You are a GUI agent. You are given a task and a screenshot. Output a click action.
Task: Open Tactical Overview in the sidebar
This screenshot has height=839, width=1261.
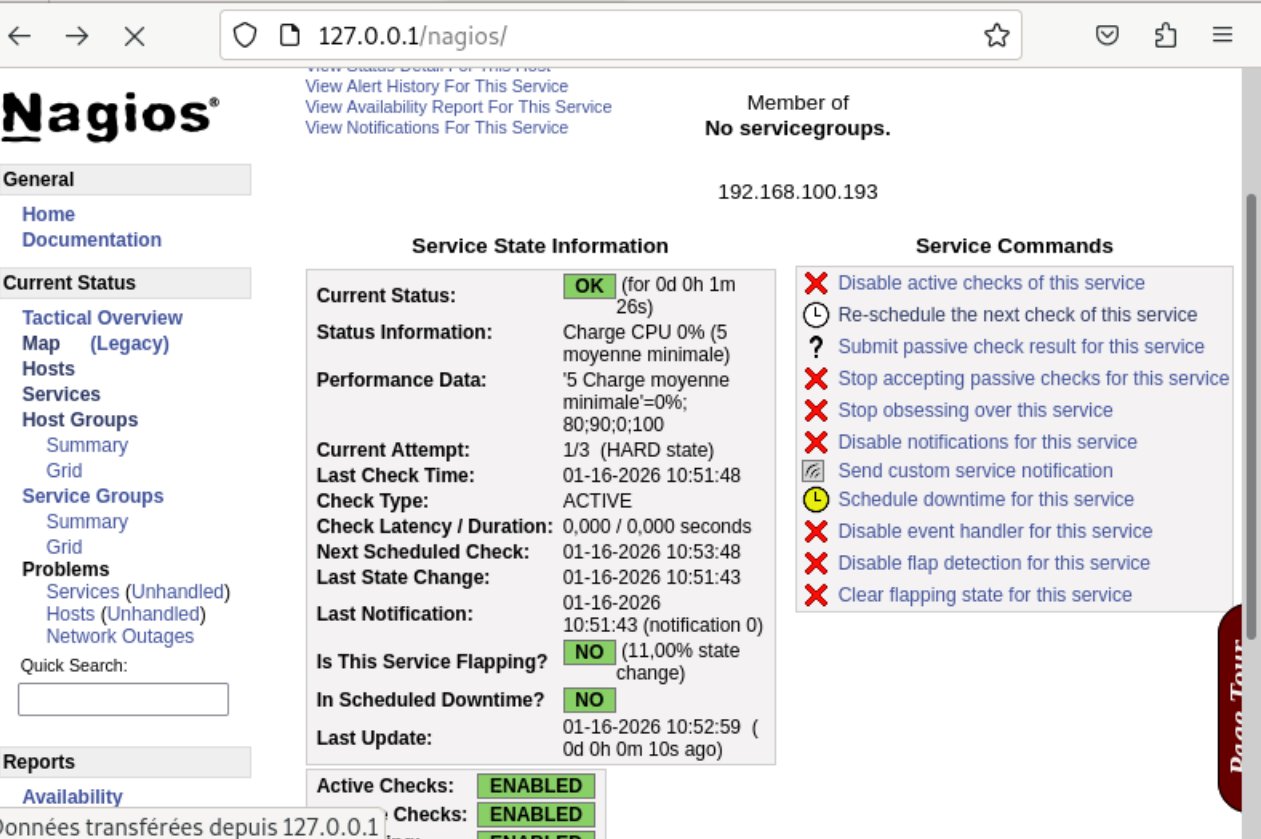pos(102,318)
